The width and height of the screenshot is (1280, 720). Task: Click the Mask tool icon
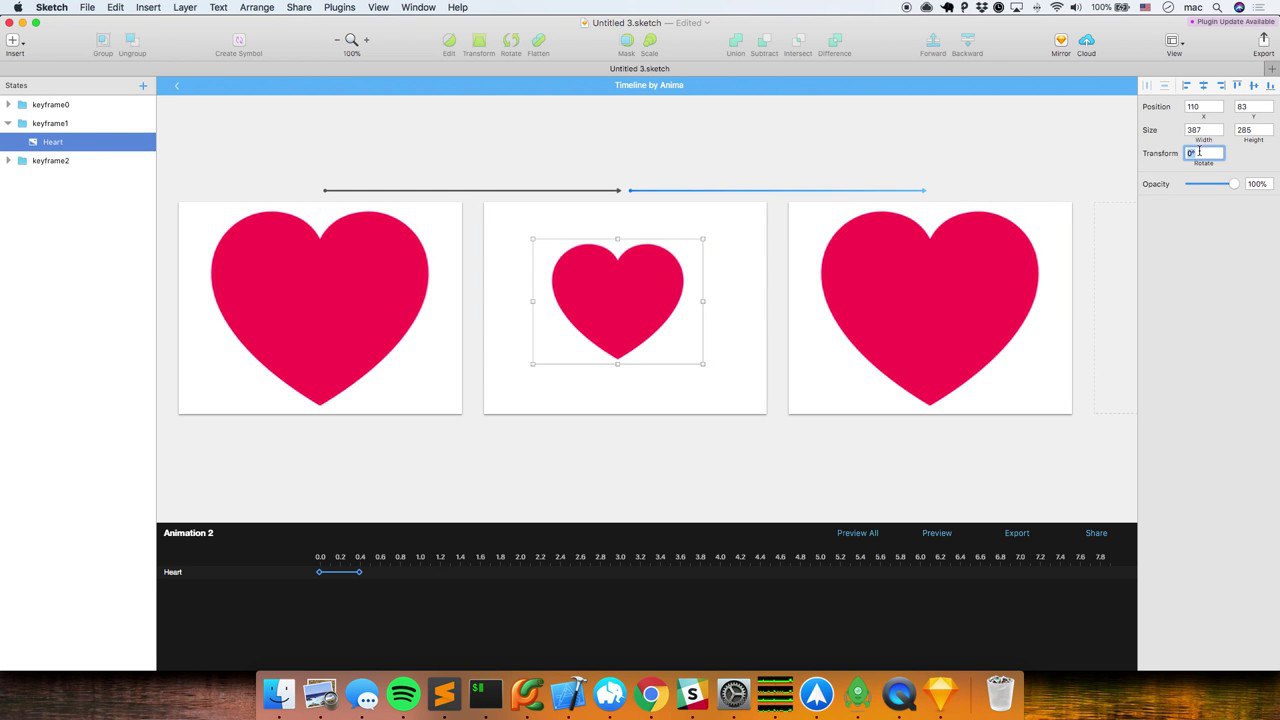(626, 40)
